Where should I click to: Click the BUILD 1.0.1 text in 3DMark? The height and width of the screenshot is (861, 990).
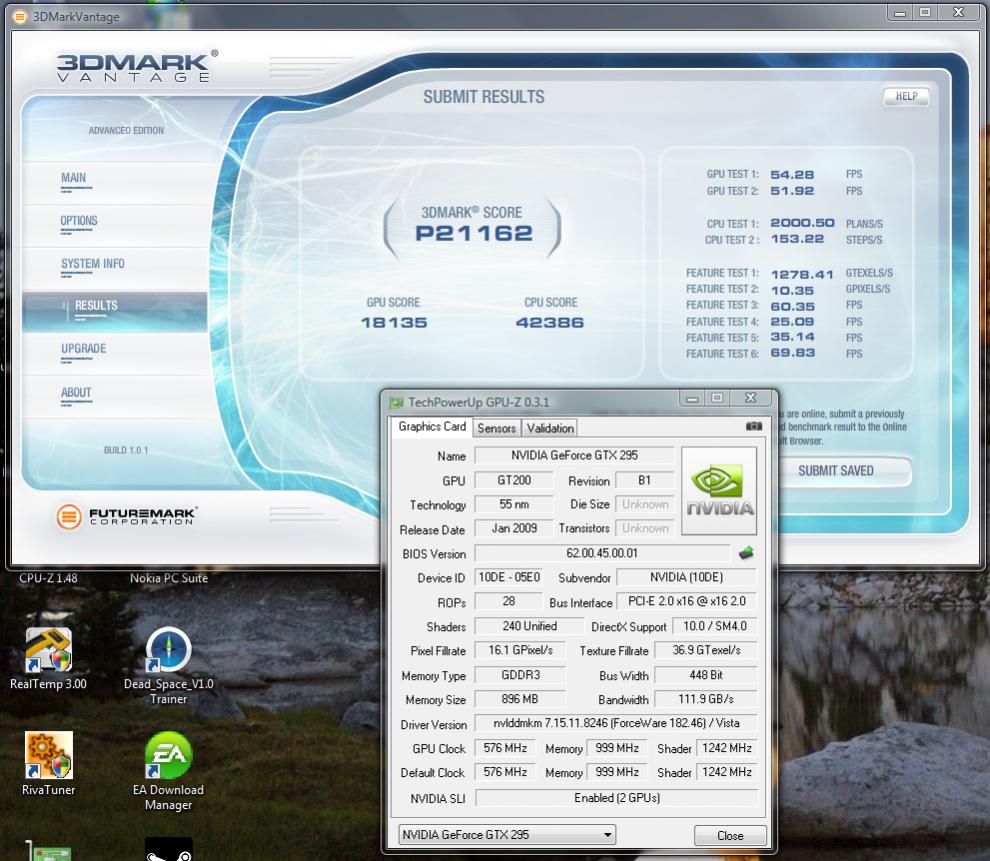(126, 450)
